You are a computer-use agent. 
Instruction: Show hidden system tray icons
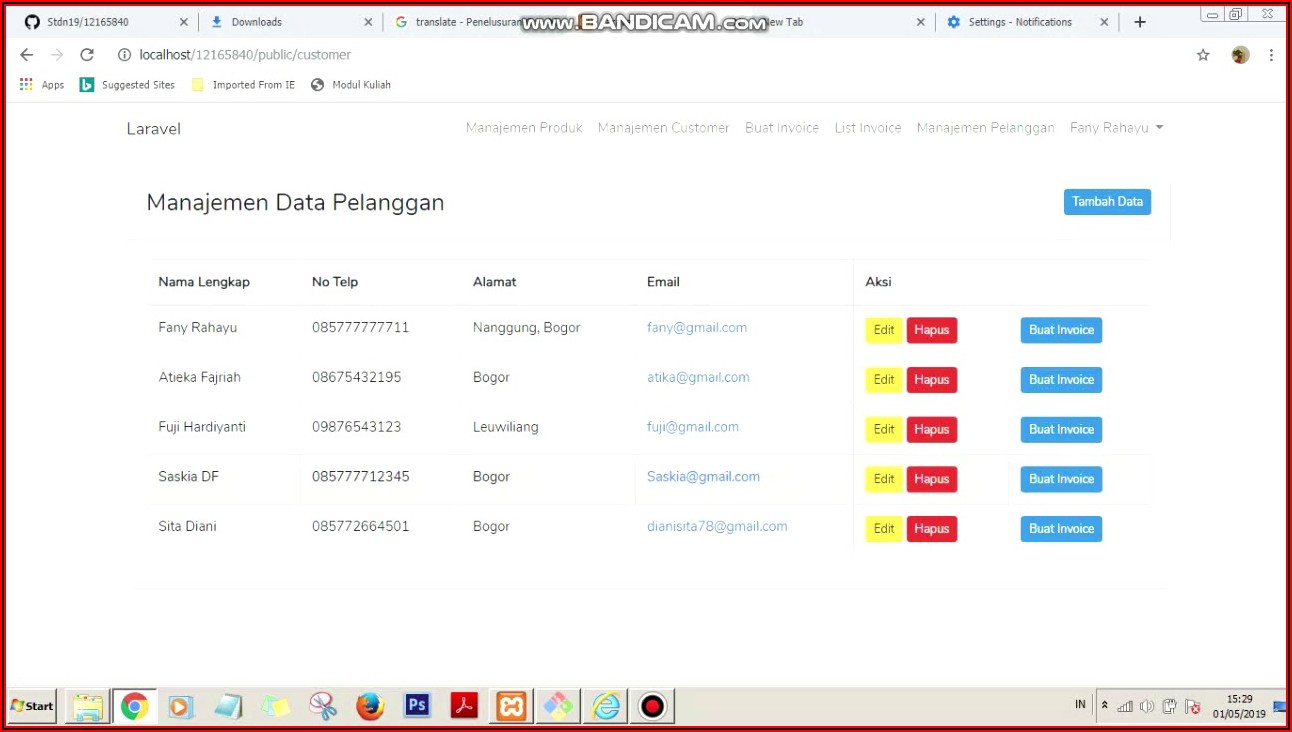point(1104,706)
